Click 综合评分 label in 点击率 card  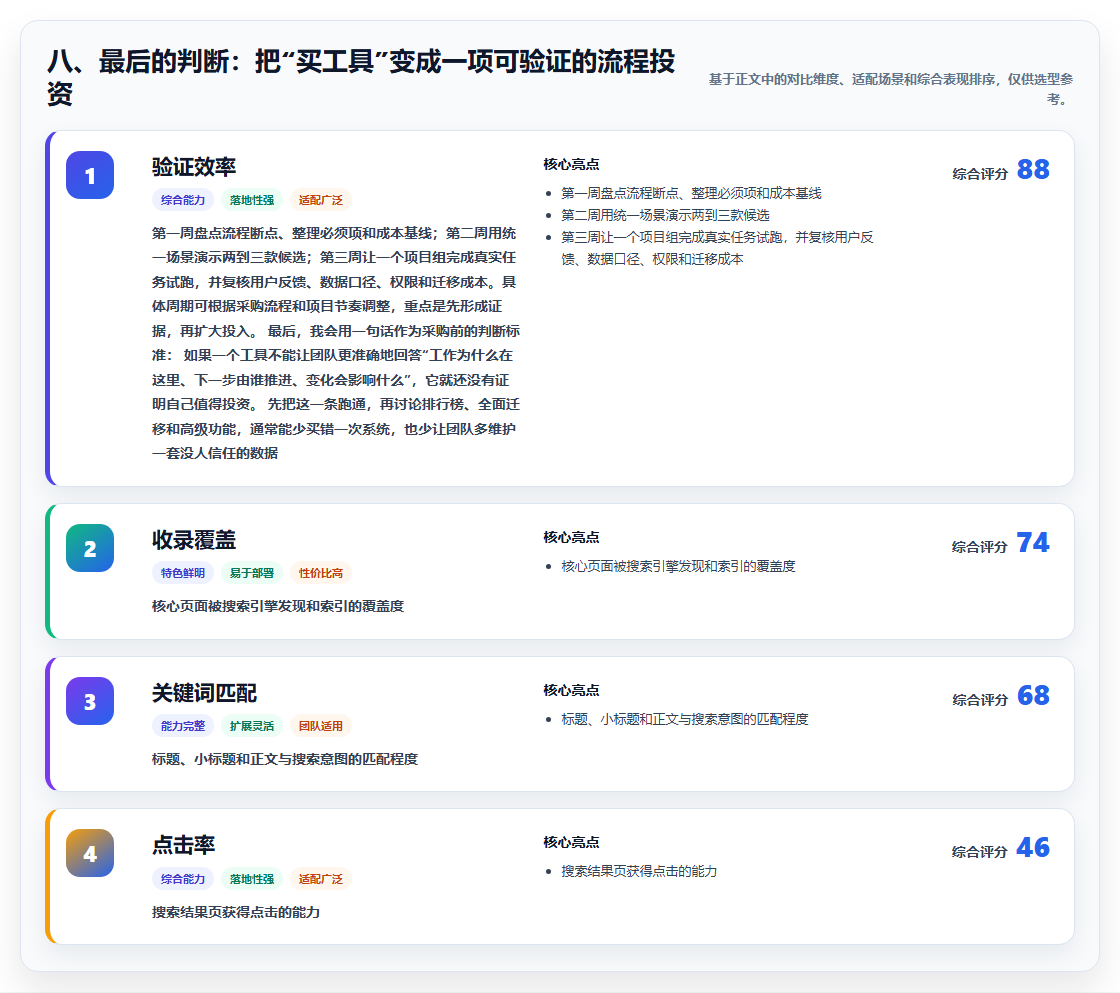click(x=980, y=852)
